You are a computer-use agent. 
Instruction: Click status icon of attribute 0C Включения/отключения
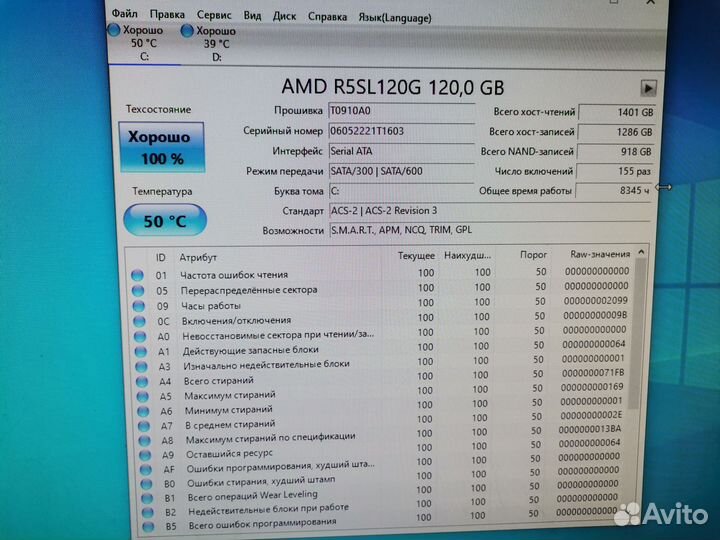139,321
